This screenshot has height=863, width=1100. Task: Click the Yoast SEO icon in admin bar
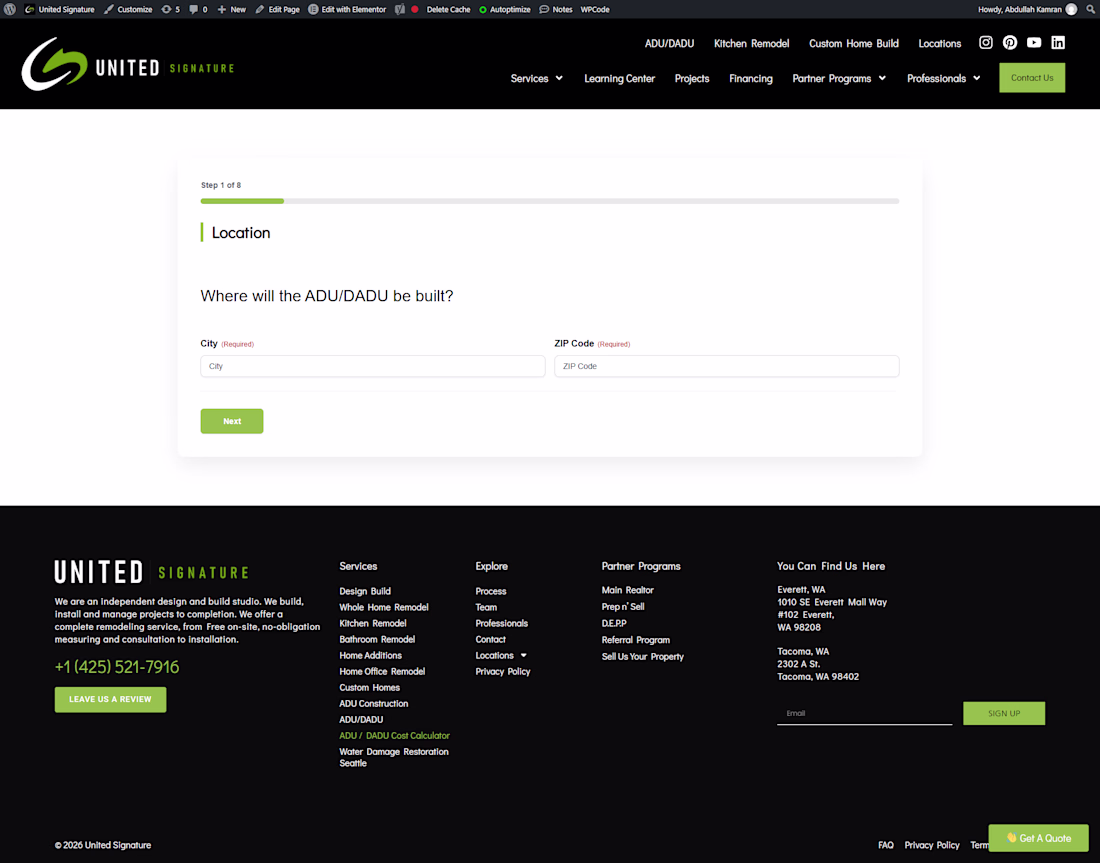[x=400, y=9]
